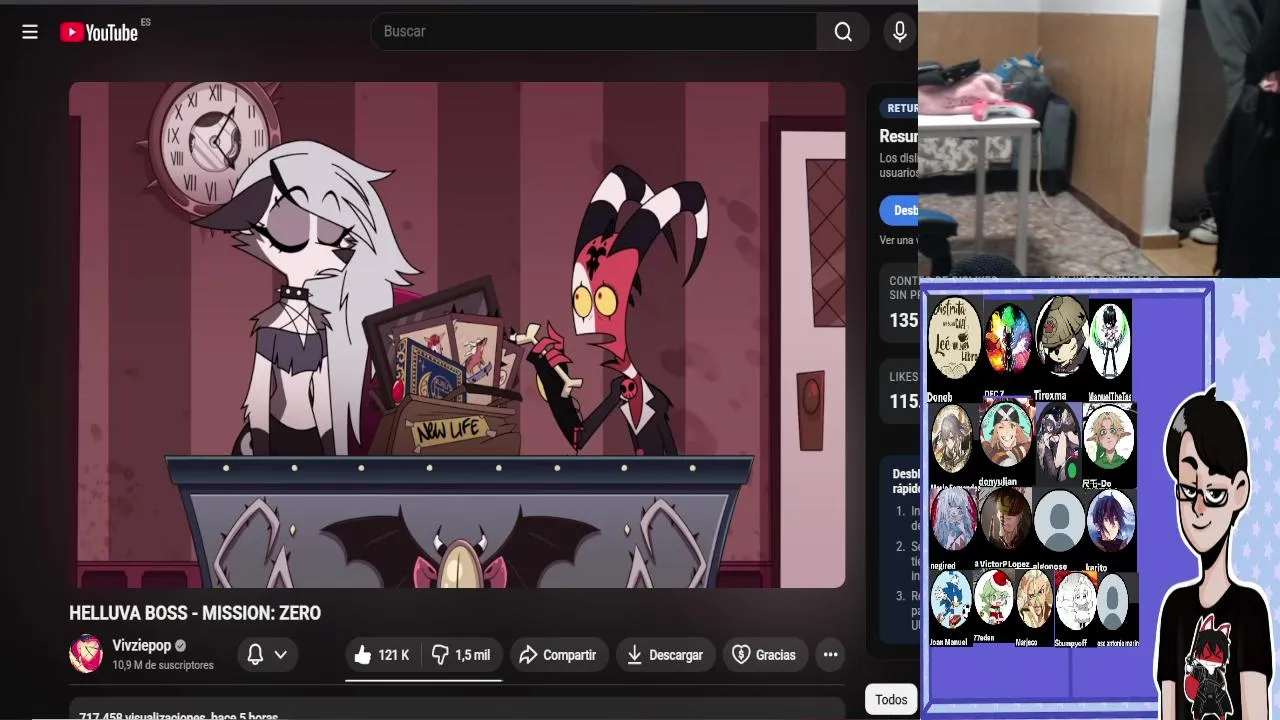Click the Tiroxma avatar in overlay grid
Image resolution: width=1280 pixels, height=720 pixels.
[x=1060, y=339]
